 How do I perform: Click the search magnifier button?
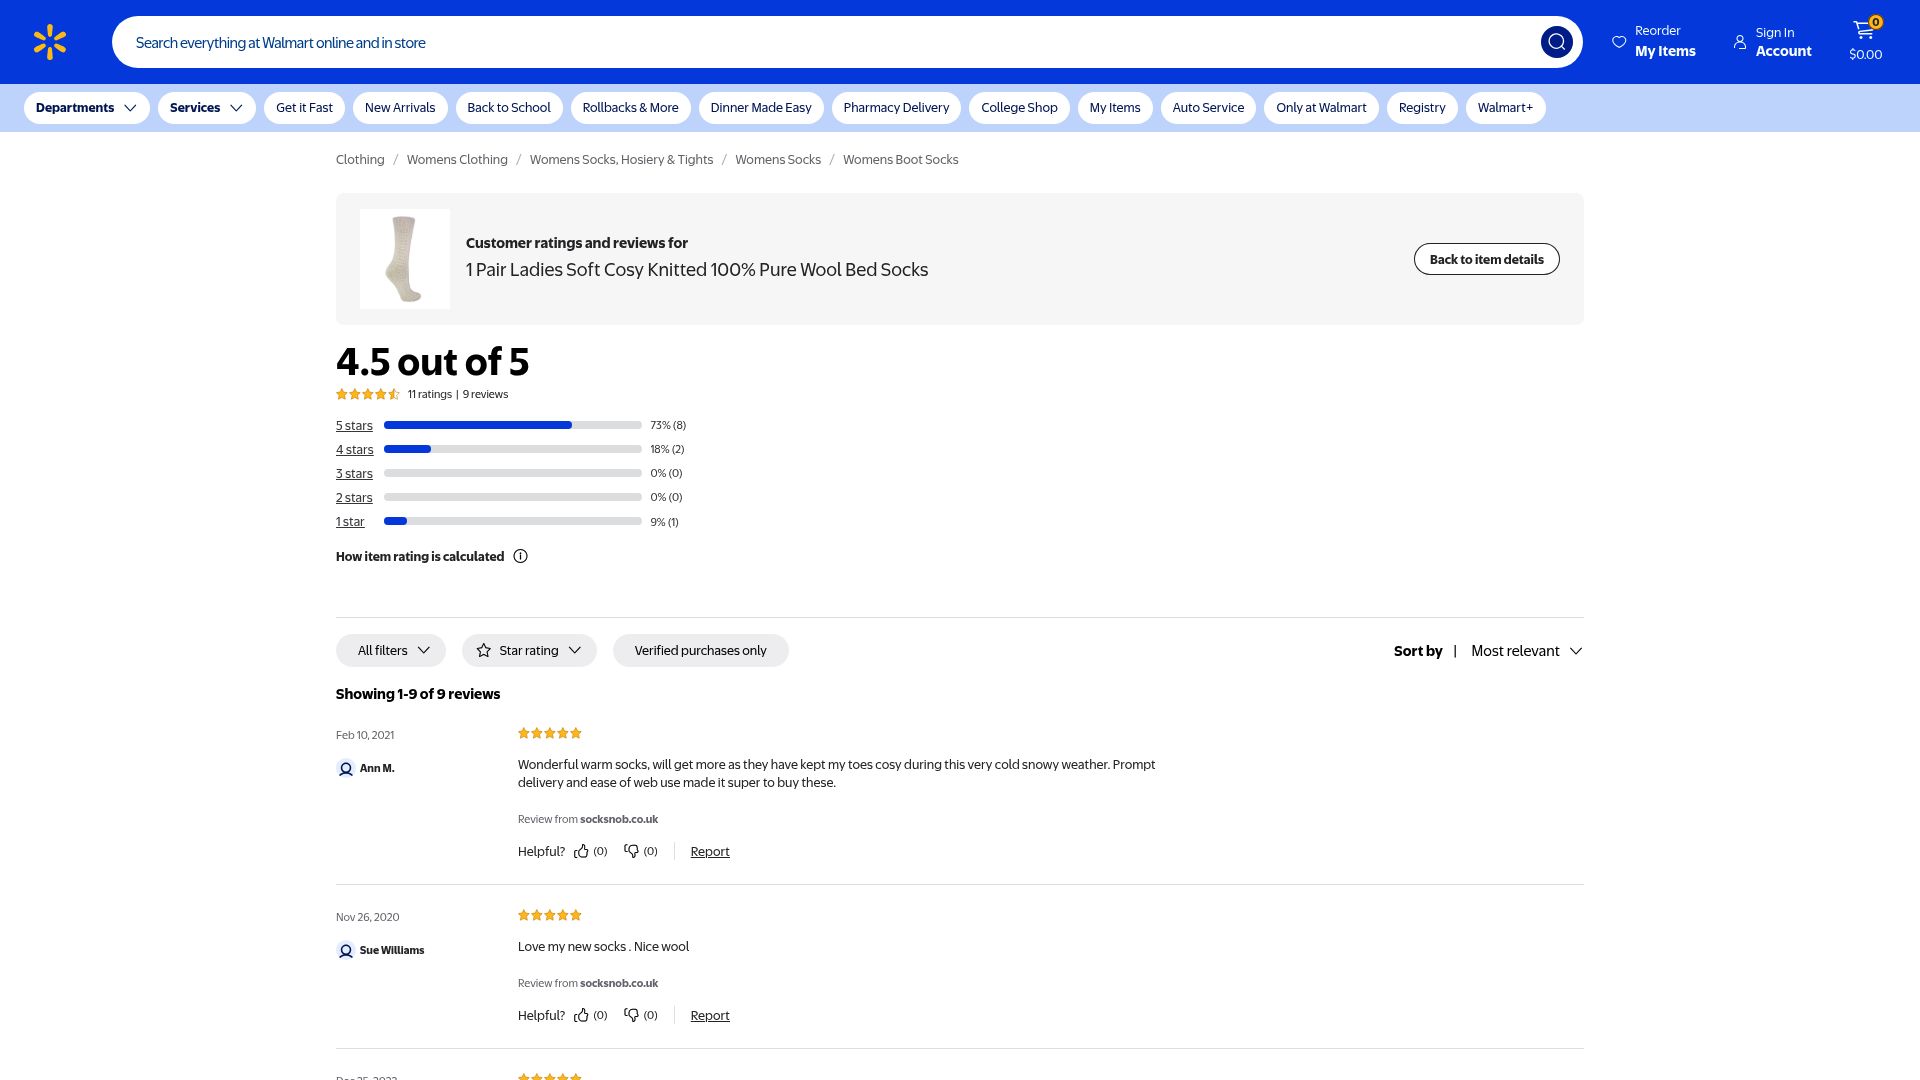coord(1556,42)
